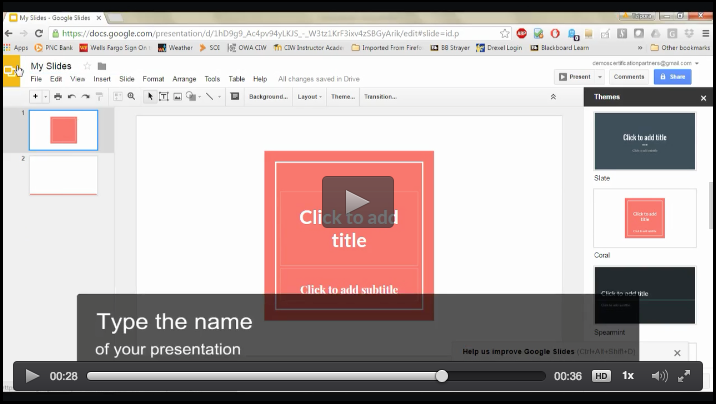Screen dimensions: 717x404
Task: Open the Chrome menu hamburger icon
Action: tap(706, 33)
